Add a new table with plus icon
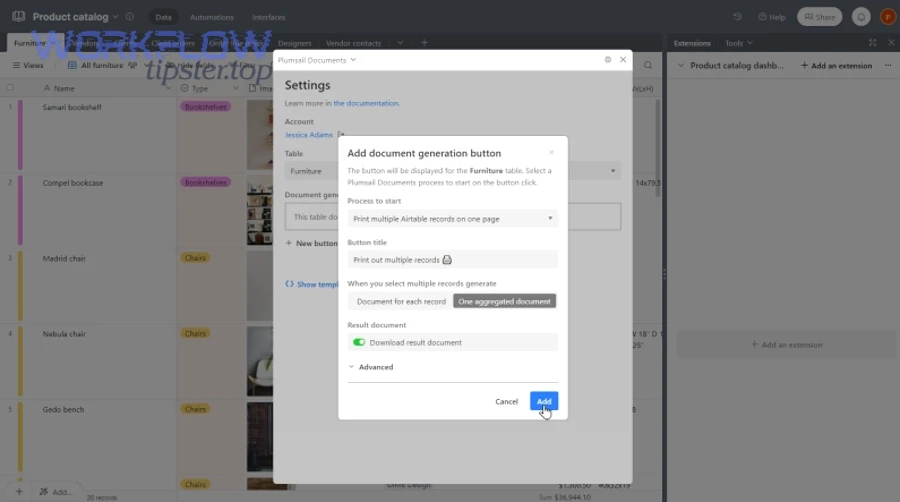This screenshot has height=502, width=900. click(x=424, y=43)
